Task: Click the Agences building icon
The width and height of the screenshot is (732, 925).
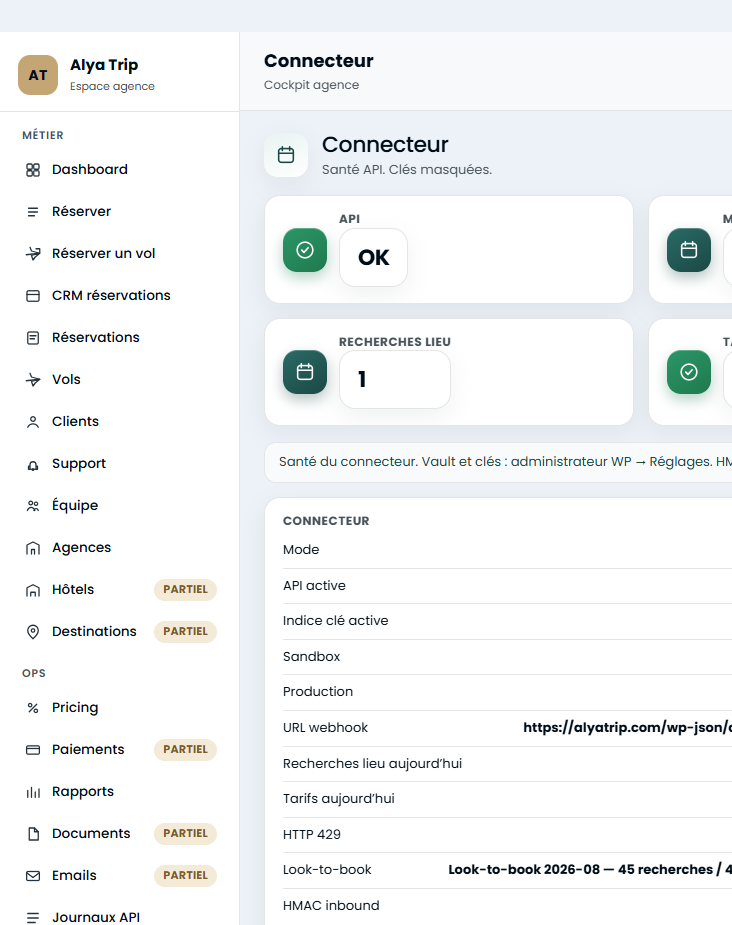Action: click(x=33, y=548)
